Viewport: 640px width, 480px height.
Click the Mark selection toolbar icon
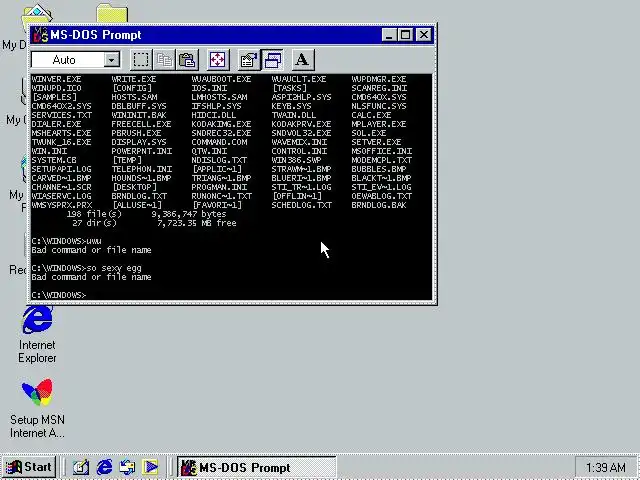tap(141, 60)
